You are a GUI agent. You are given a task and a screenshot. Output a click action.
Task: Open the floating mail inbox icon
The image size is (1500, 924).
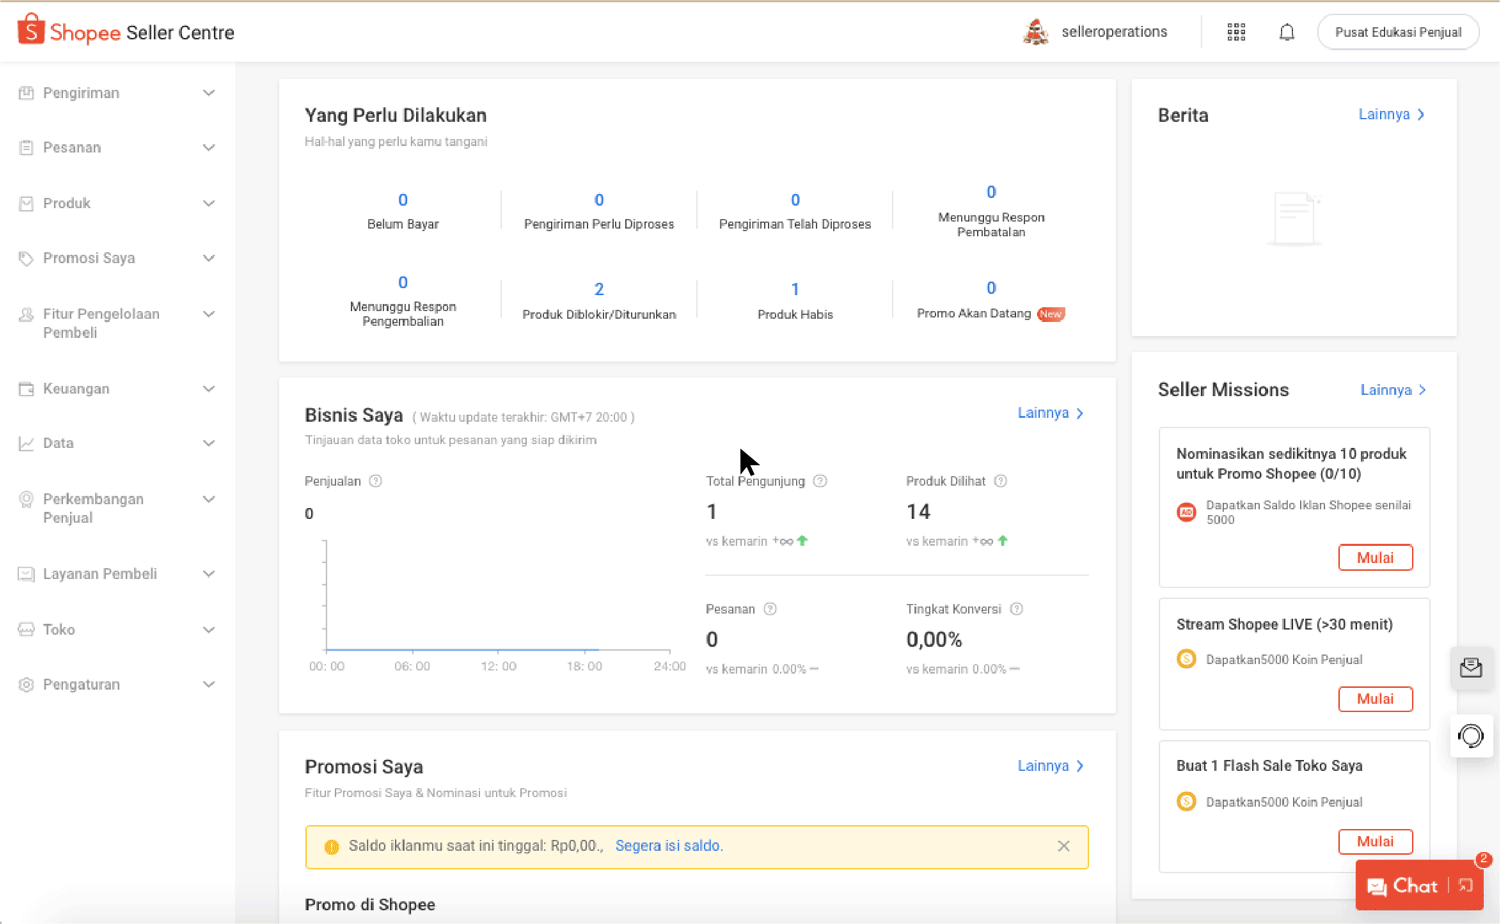point(1471,668)
